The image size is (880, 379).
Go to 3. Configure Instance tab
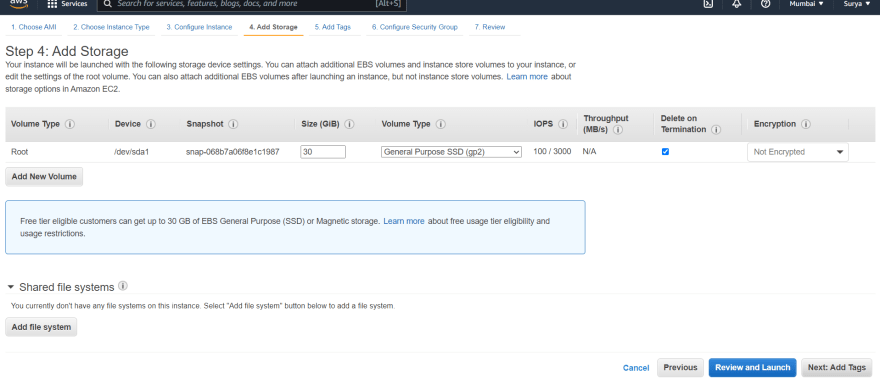pyautogui.click(x=199, y=27)
